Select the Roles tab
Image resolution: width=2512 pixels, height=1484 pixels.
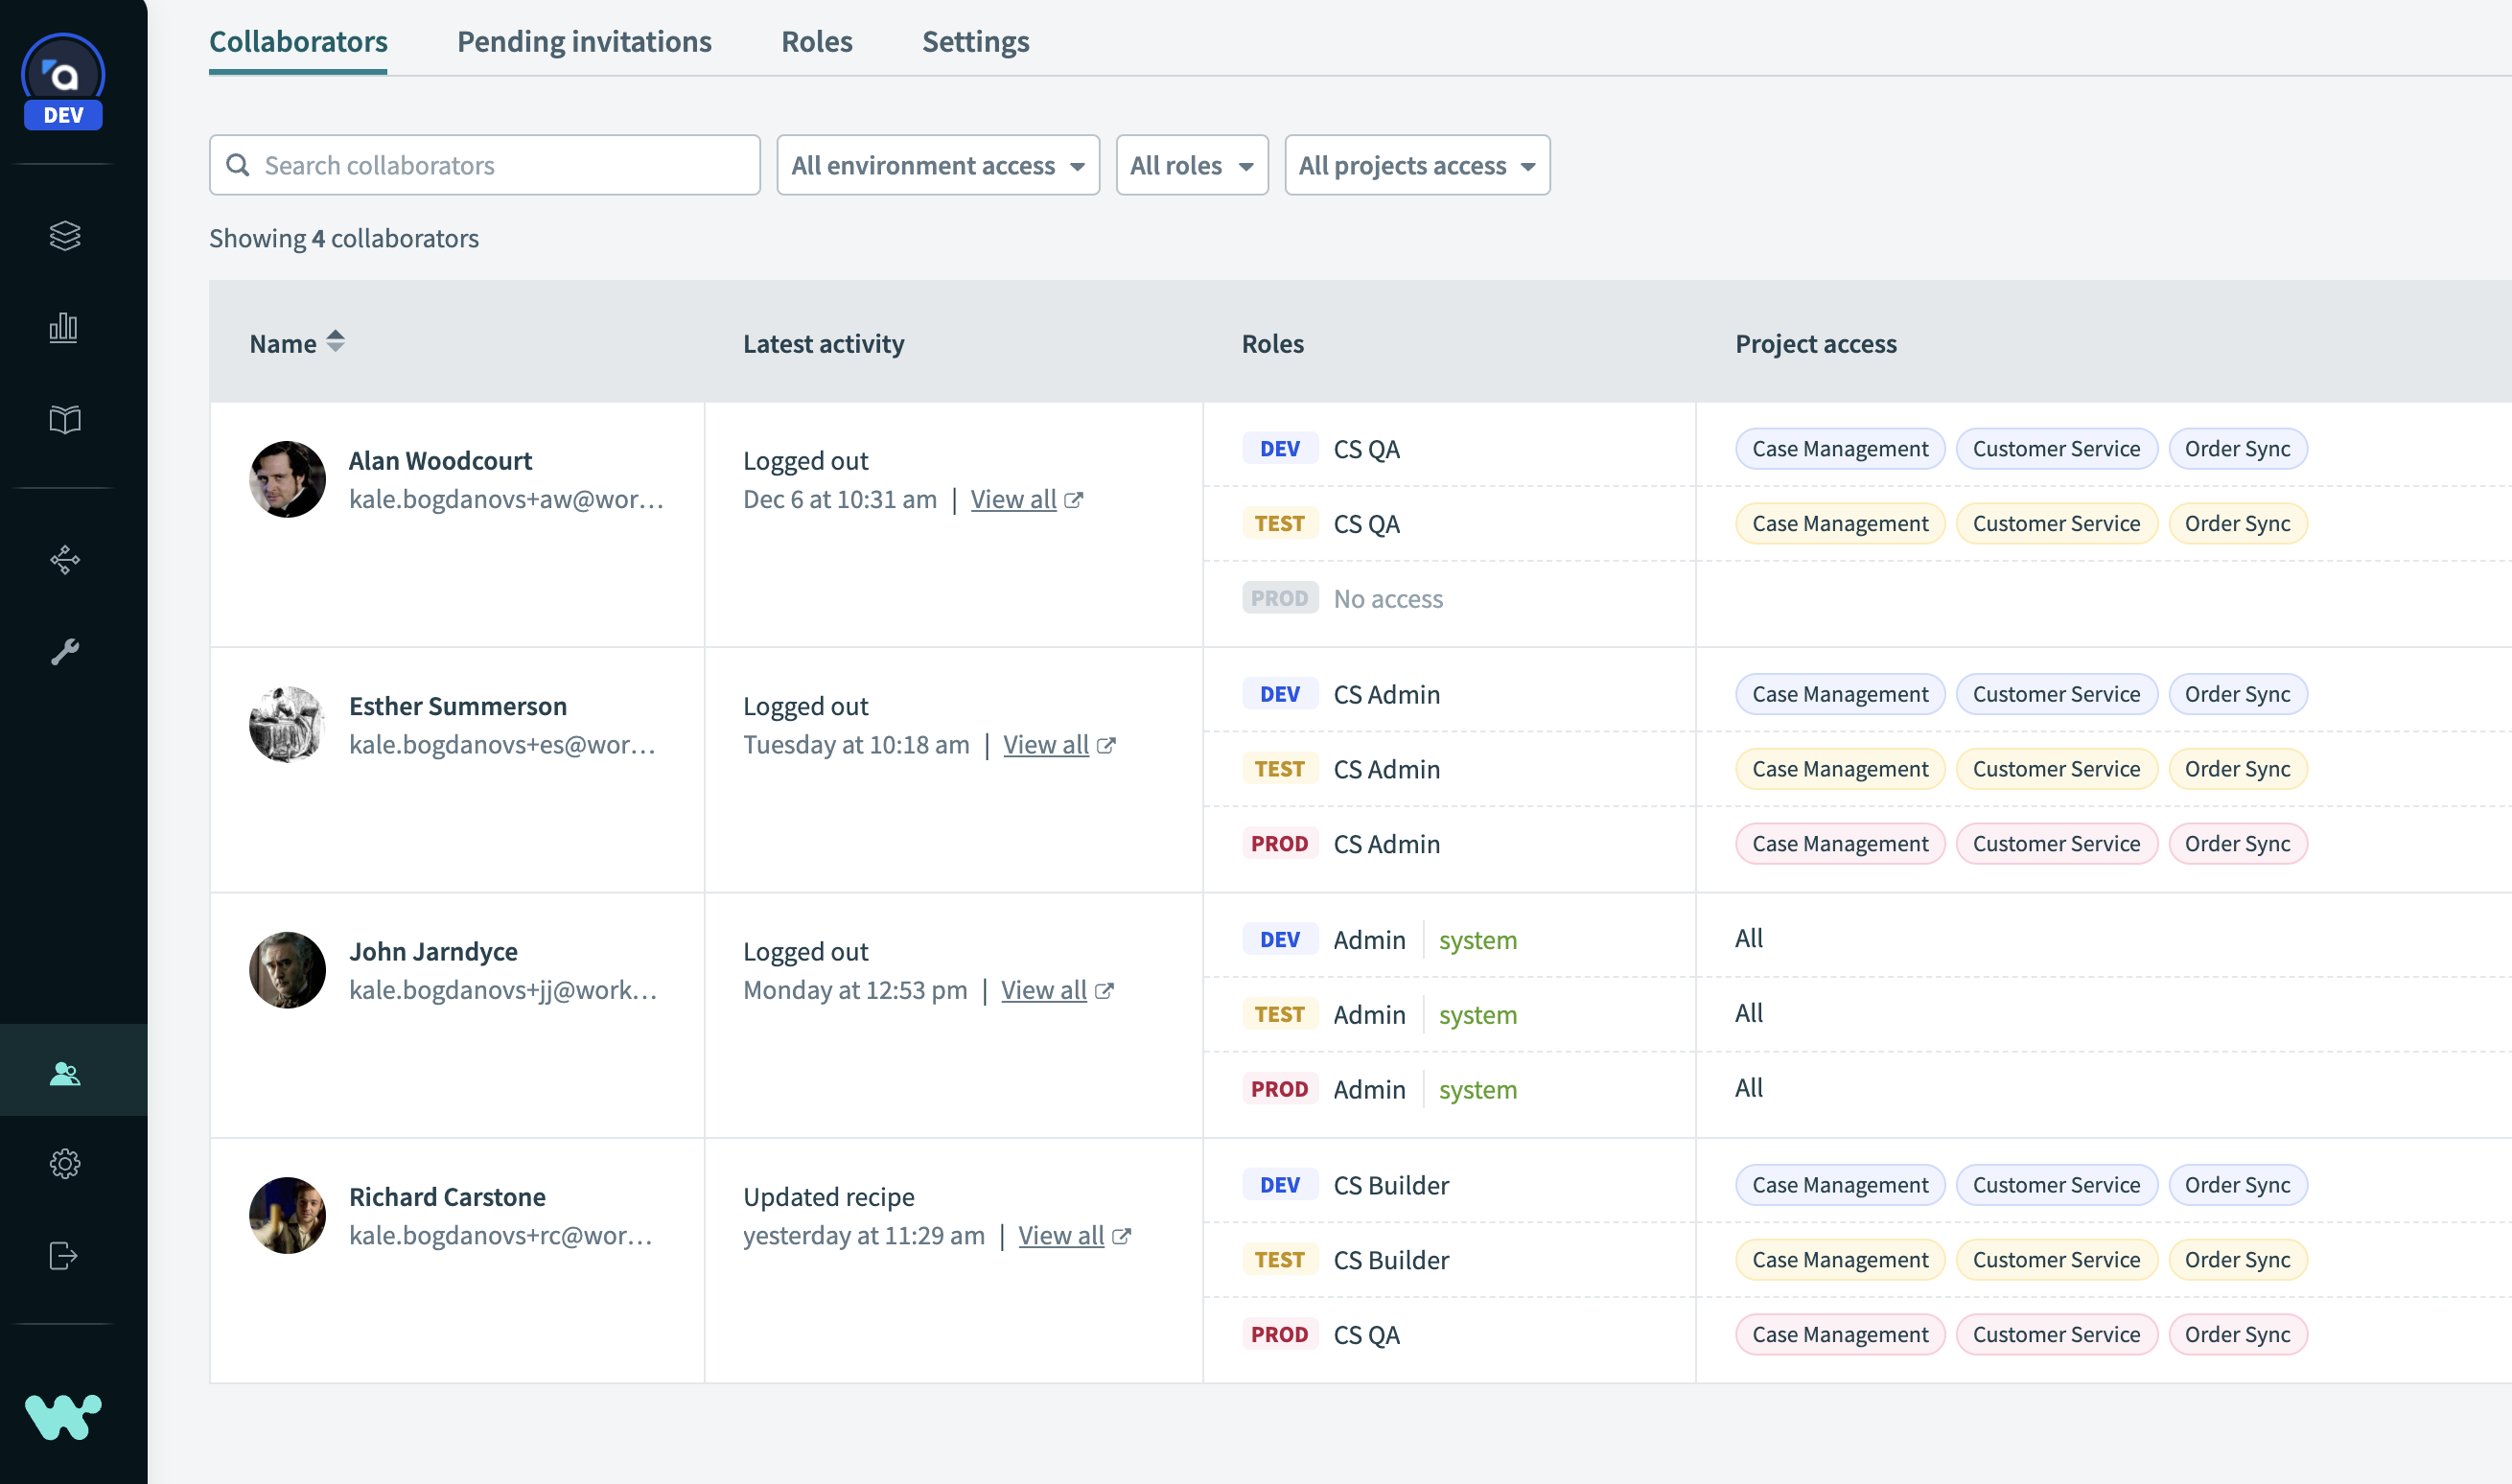(813, 40)
